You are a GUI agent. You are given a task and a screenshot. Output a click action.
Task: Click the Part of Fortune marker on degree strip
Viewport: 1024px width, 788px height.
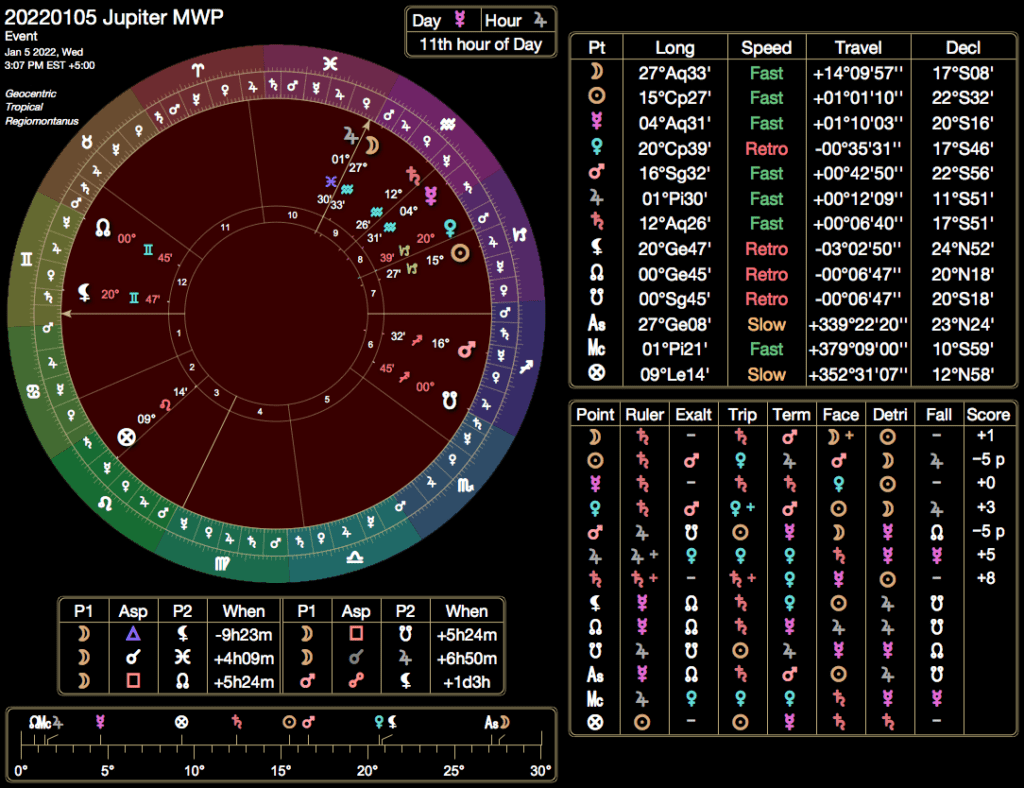point(181,721)
